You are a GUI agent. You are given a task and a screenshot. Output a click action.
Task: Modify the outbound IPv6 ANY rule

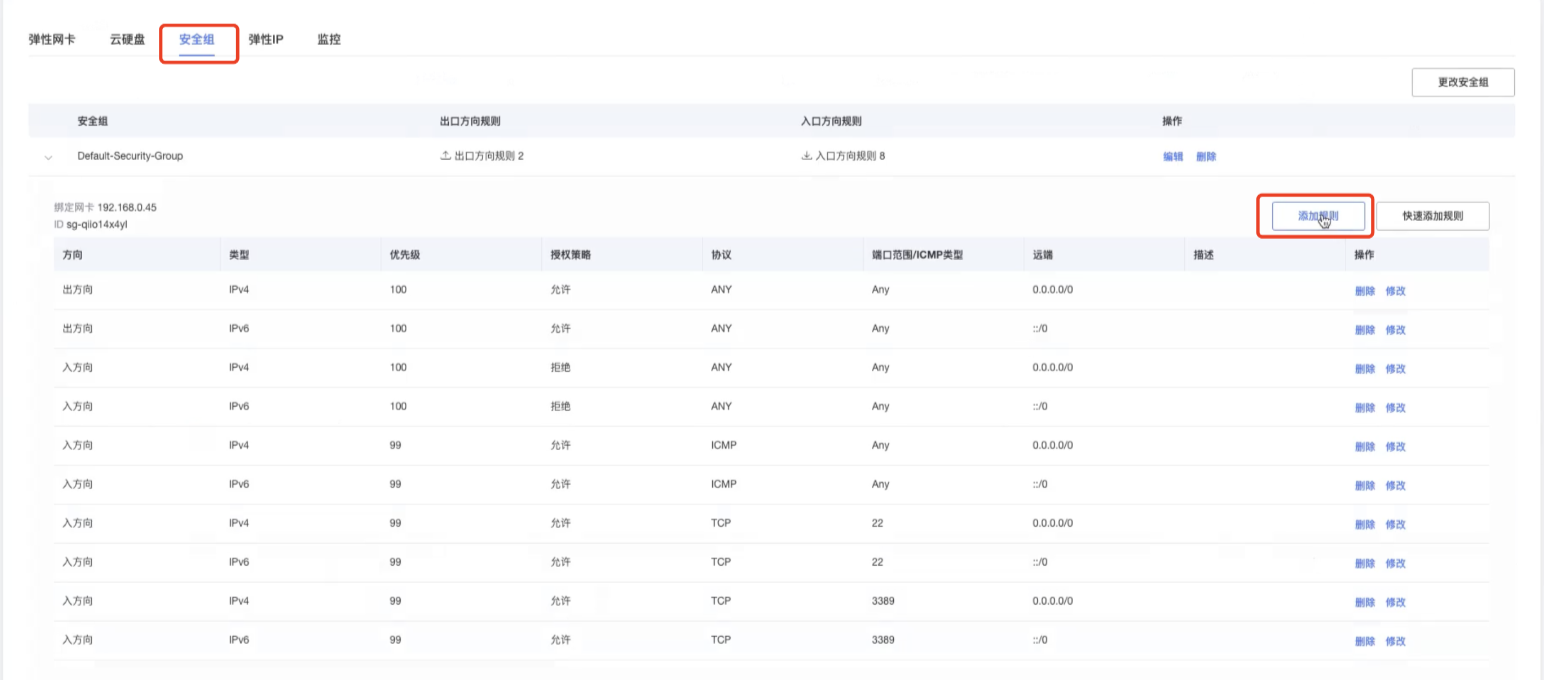tap(1396, 330)
